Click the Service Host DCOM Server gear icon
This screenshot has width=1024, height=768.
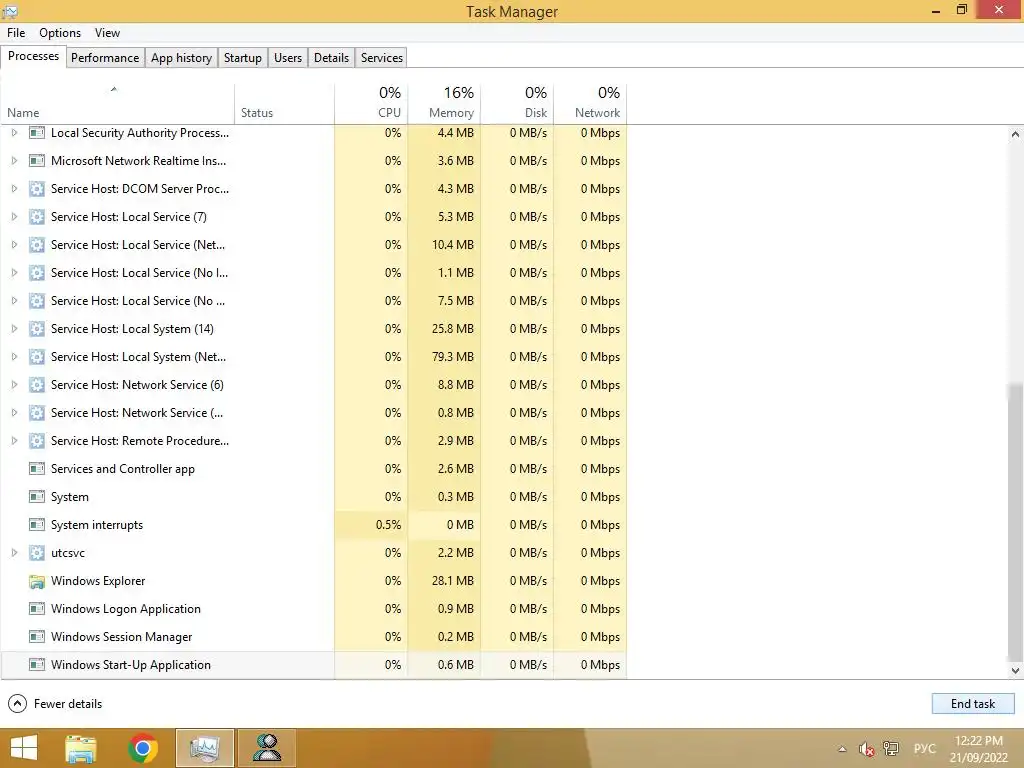(x=37, y=189)
